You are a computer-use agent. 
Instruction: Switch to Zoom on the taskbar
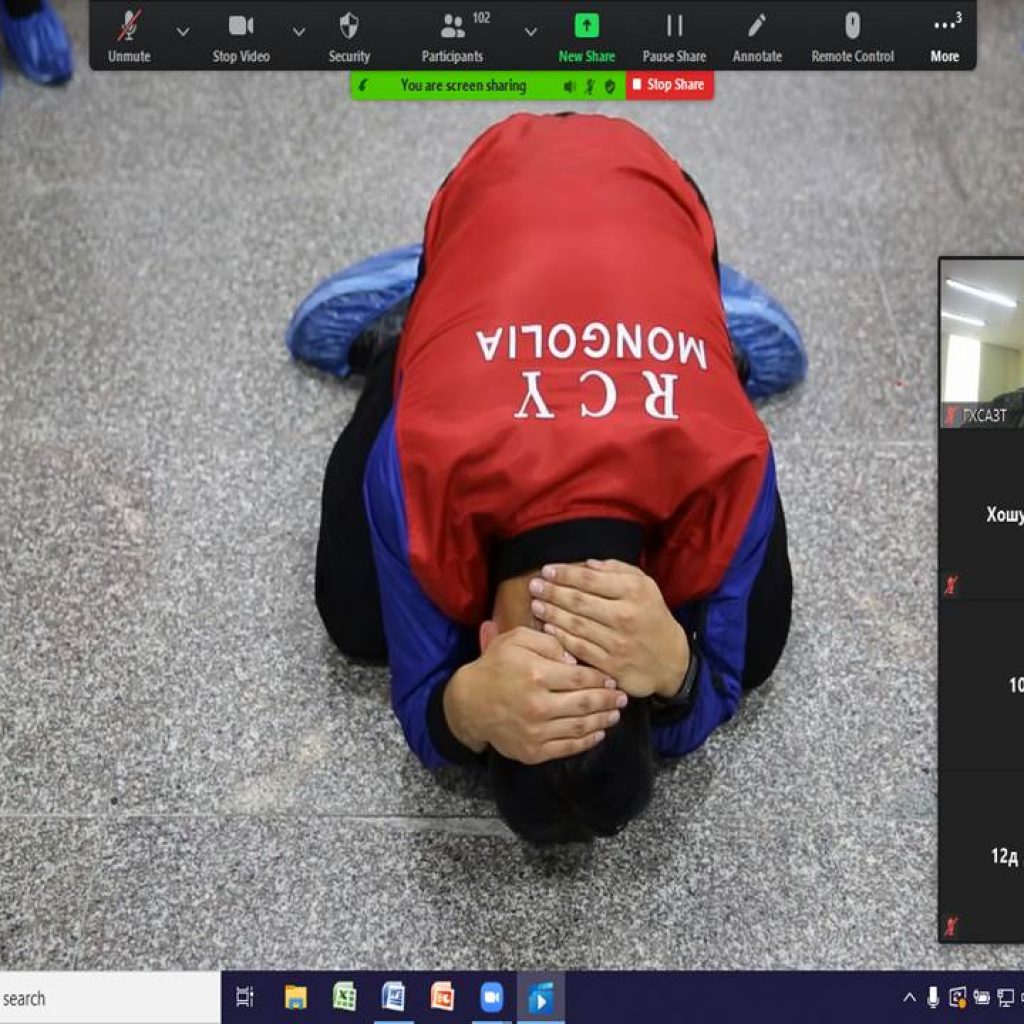492,997
